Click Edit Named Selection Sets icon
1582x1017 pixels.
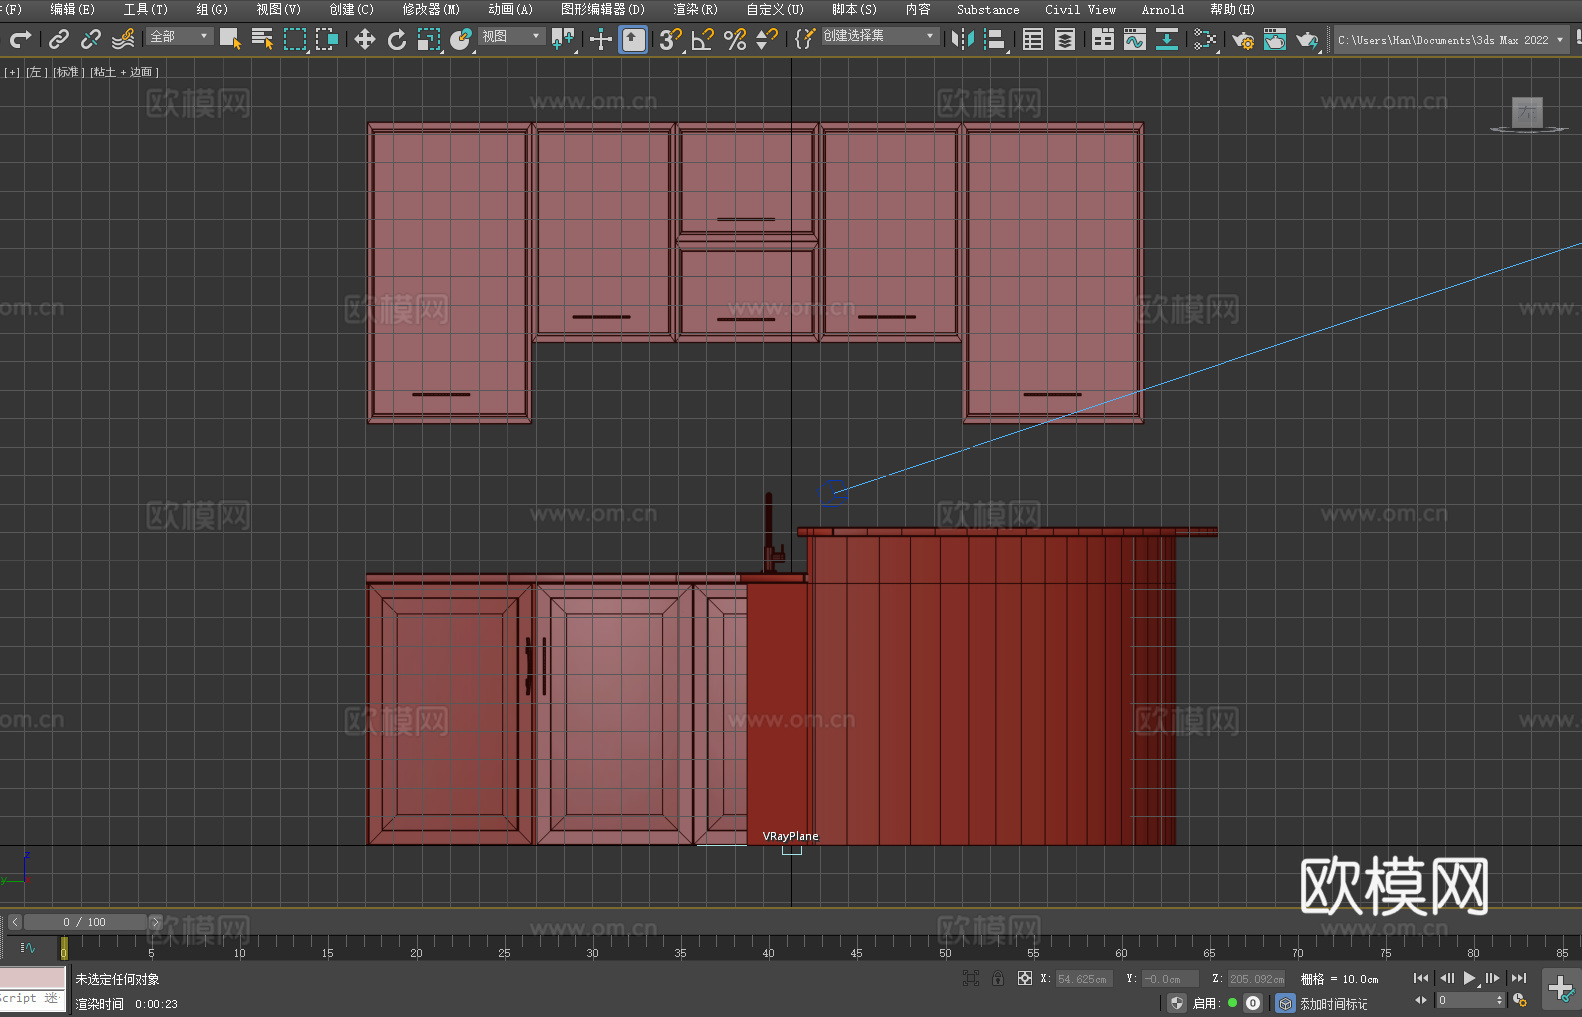point(804,39)
